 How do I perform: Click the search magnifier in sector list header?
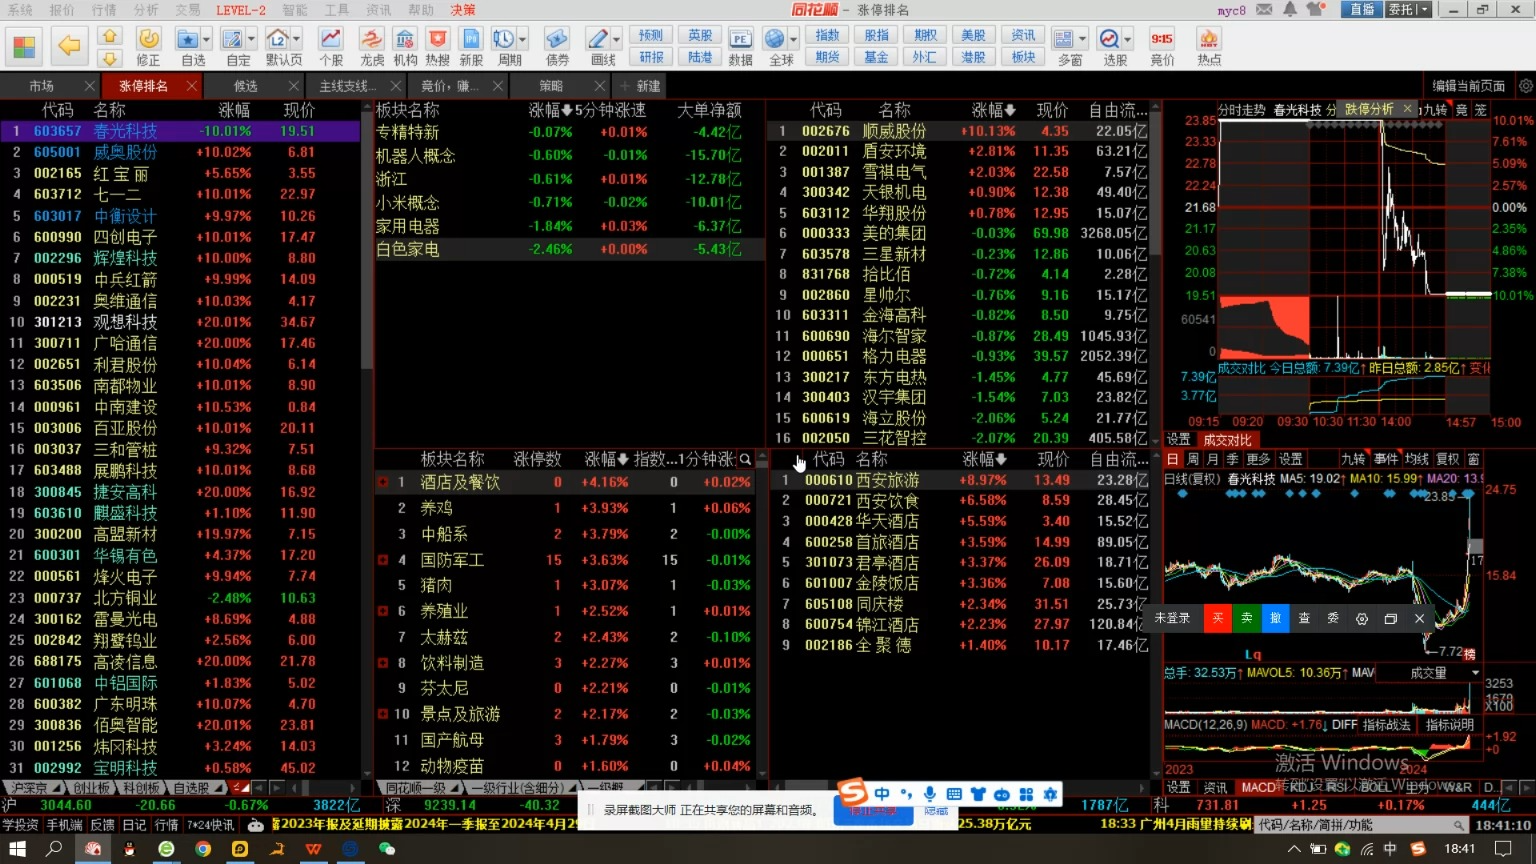point(745,459)
